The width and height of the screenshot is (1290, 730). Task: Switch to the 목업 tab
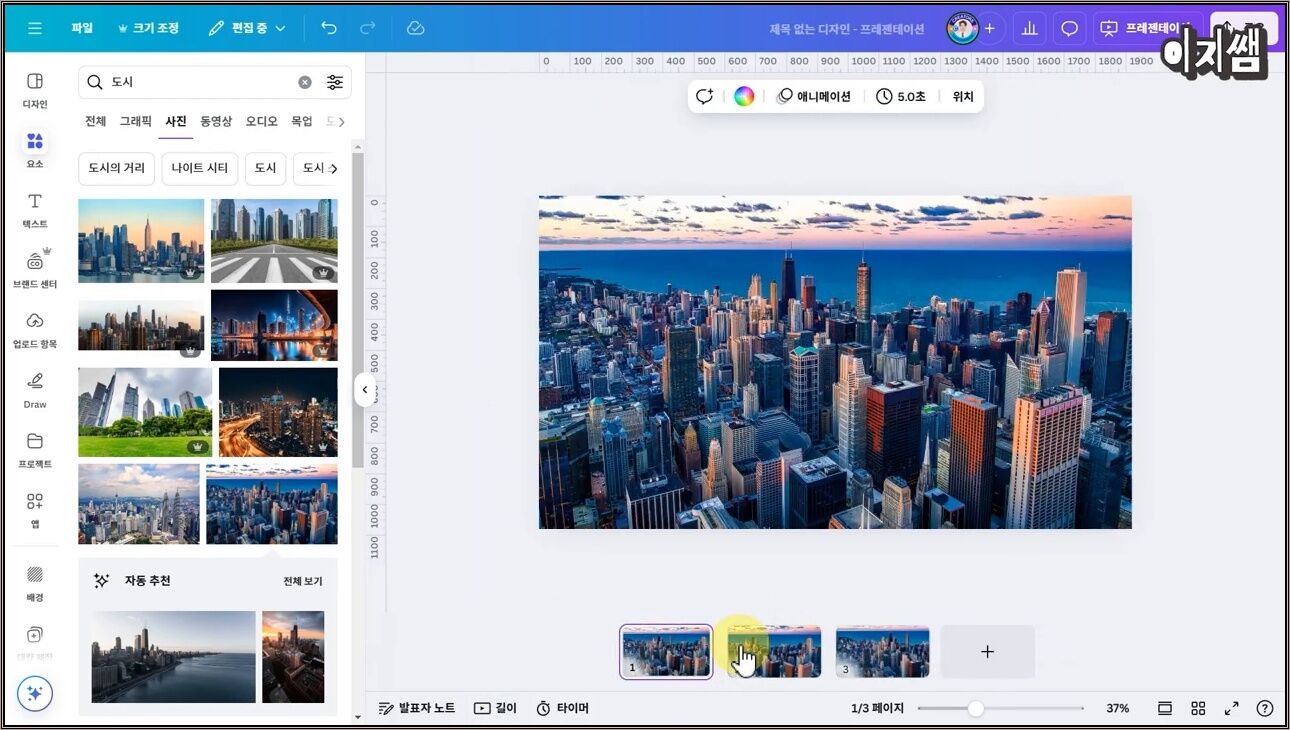click(x=301, y=121)
